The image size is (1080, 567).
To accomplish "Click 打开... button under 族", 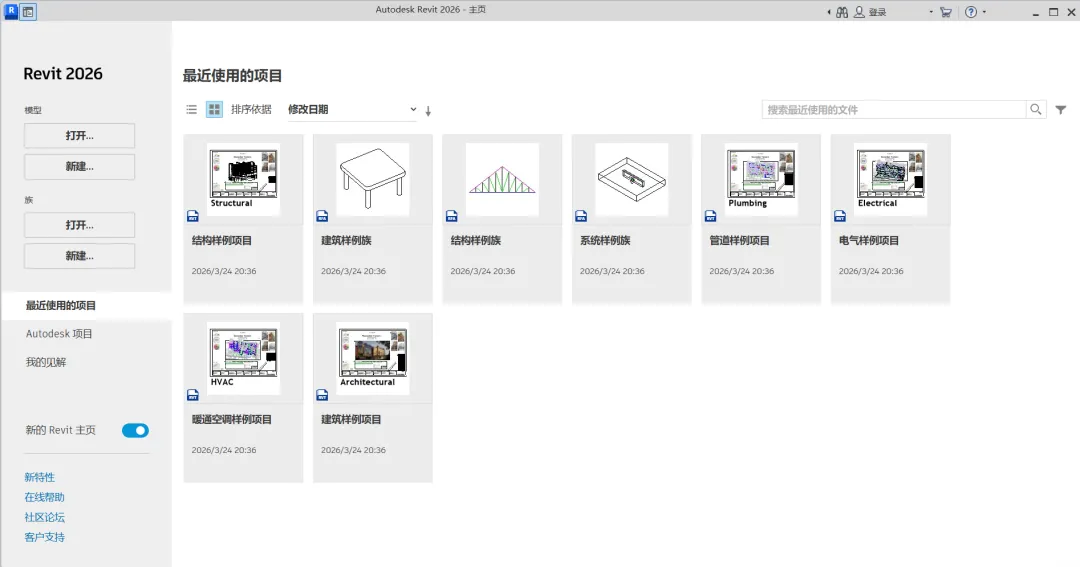I will (79, 225).
